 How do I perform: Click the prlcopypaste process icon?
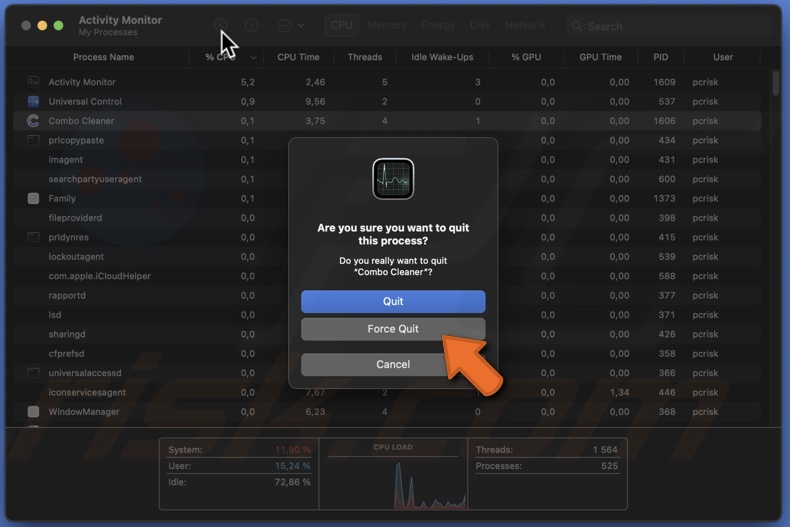click(x=33, y=140)
